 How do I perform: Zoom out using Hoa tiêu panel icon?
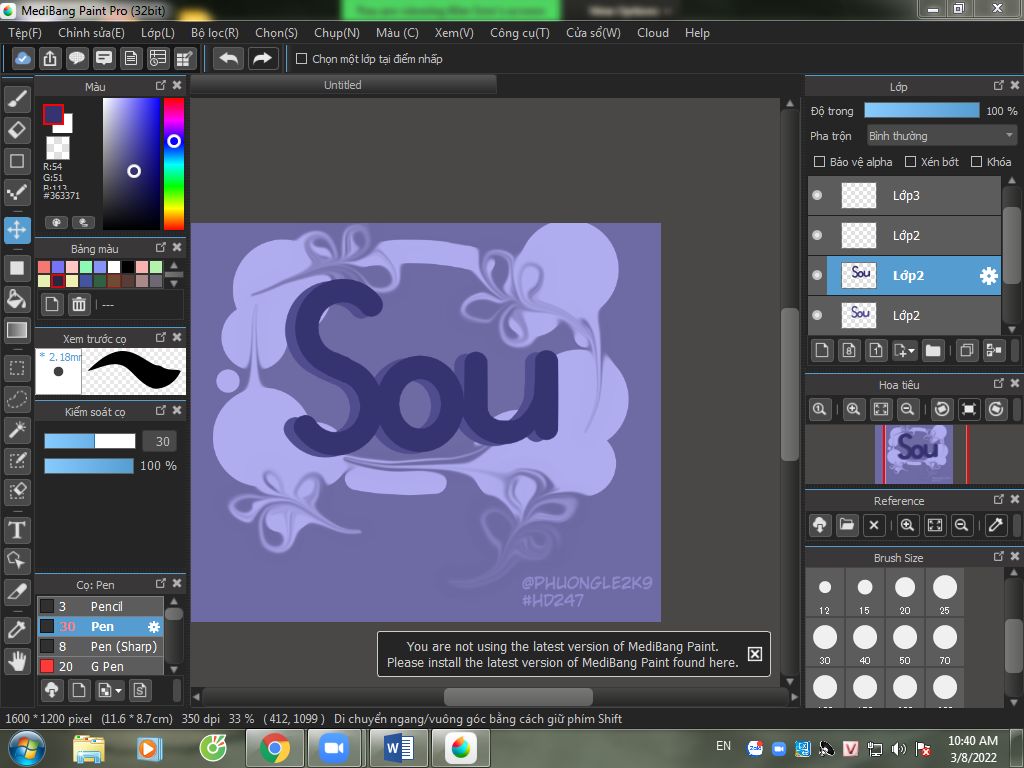tap(907, 409)
